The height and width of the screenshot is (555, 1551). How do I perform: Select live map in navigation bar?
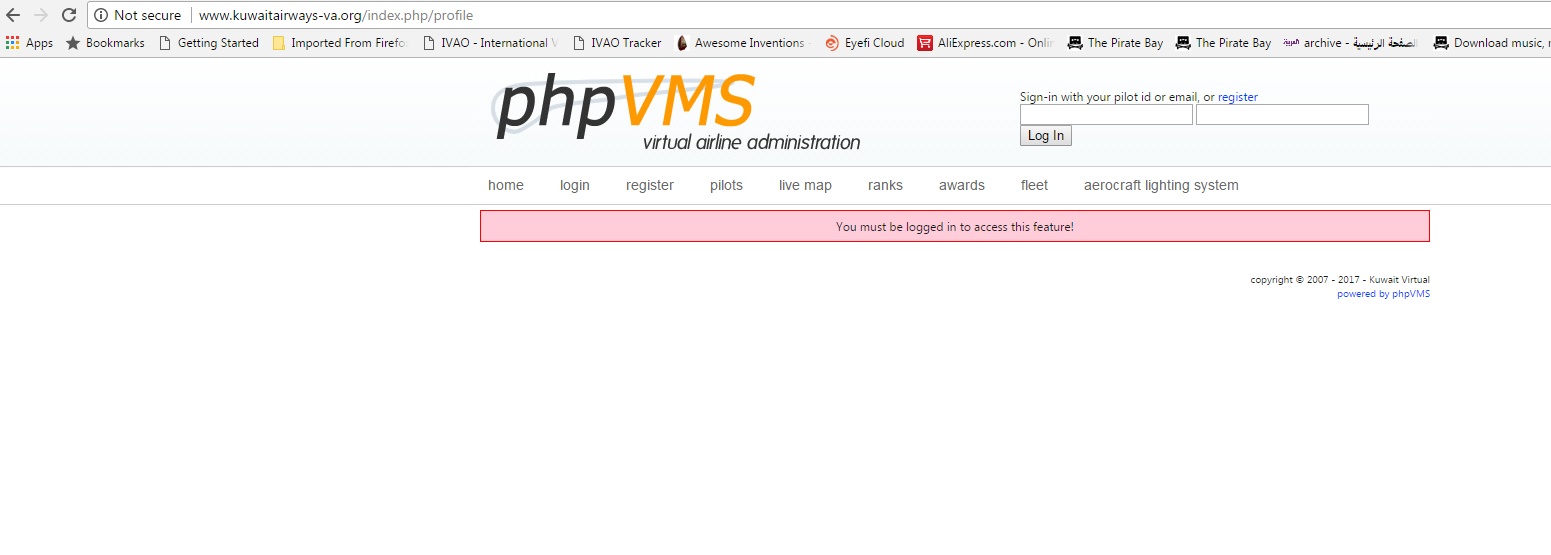click(x=805, y=185)
